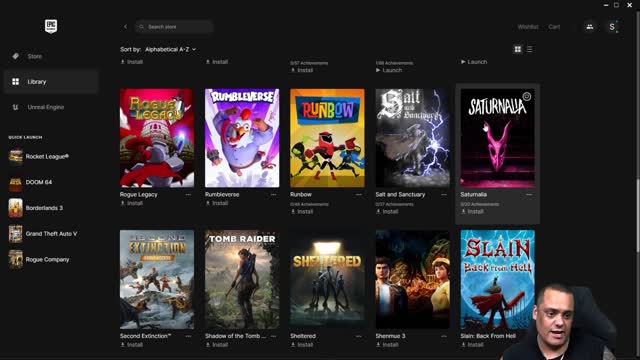Open the Runbow cover art
The image size is (640, 360).
click(x=327, y=138)
